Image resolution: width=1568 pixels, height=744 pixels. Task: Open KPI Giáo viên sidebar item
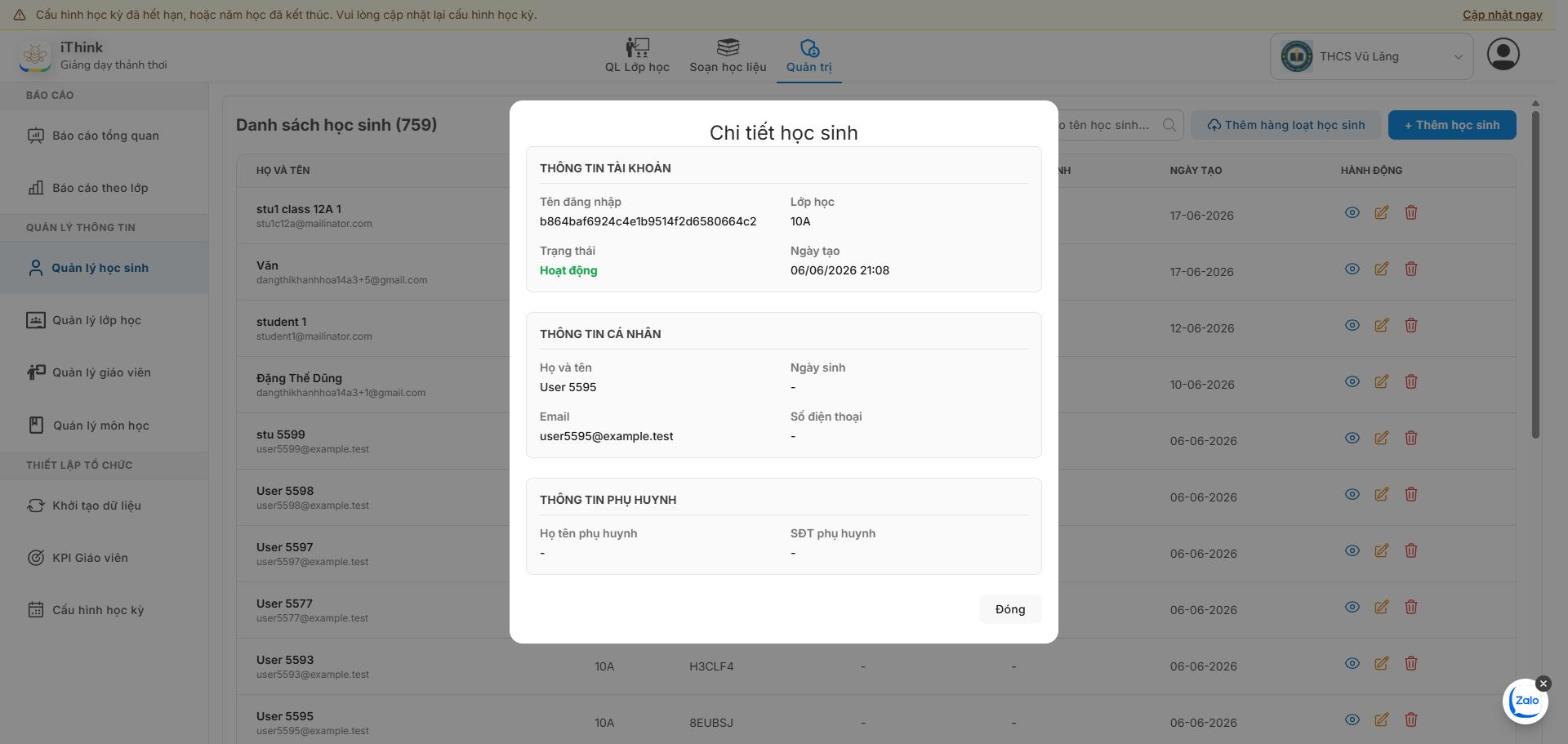[104, 558]
